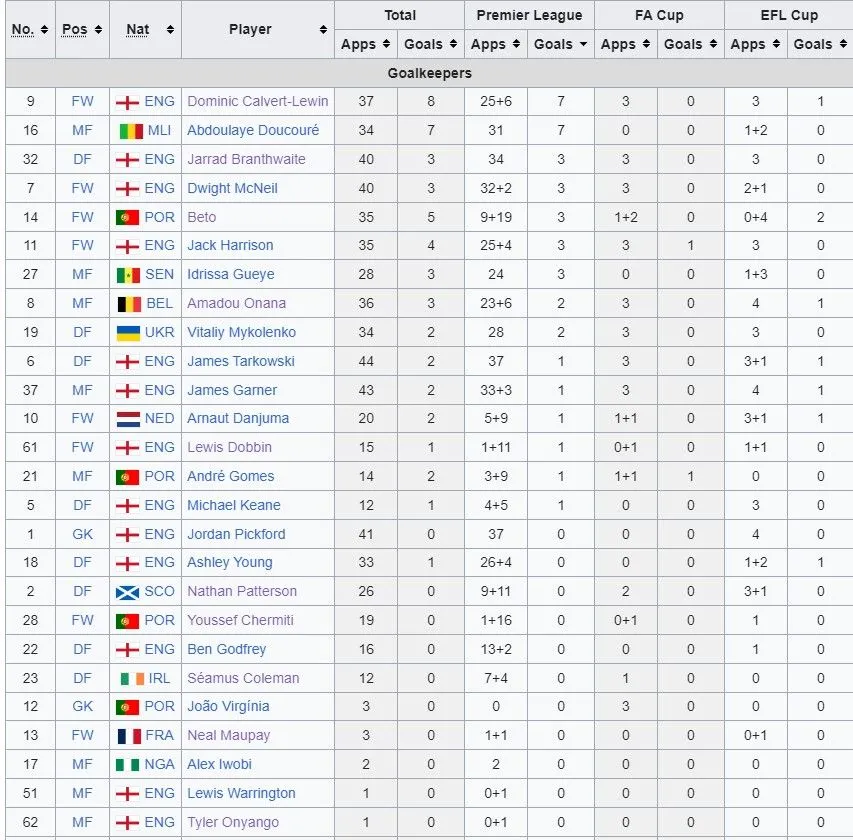Click the Netherlands flag beside Arnaut Danjuma
This screenshot has width=853, height=840.
click(127, 419)
